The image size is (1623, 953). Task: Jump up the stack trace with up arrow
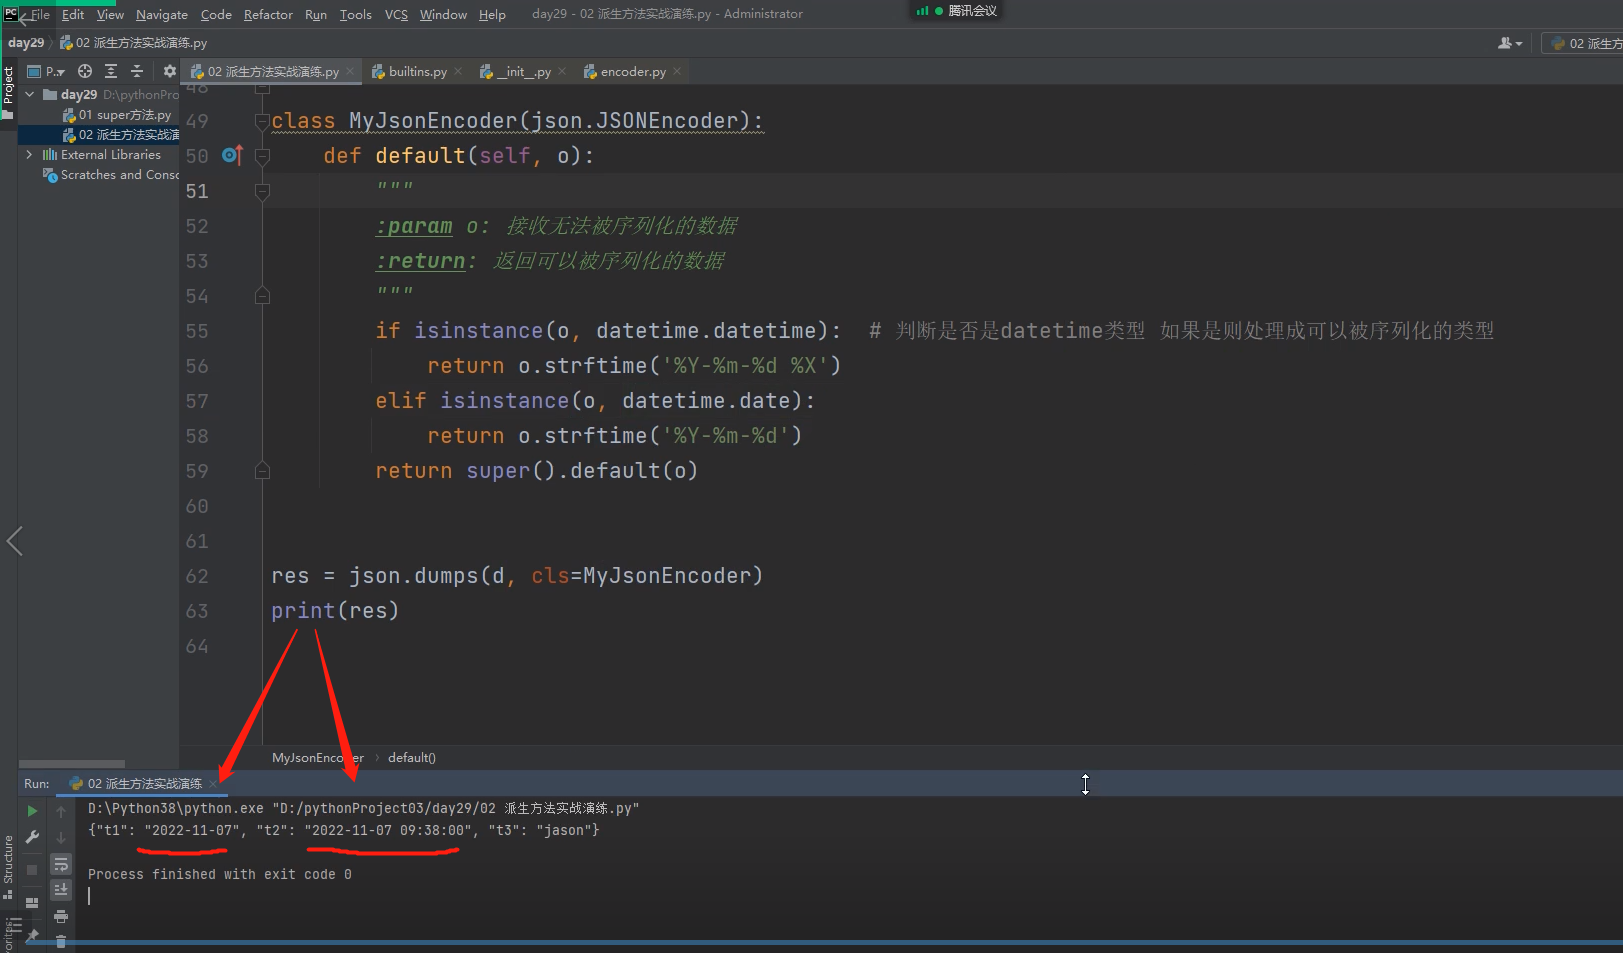[x=61, y=811]
